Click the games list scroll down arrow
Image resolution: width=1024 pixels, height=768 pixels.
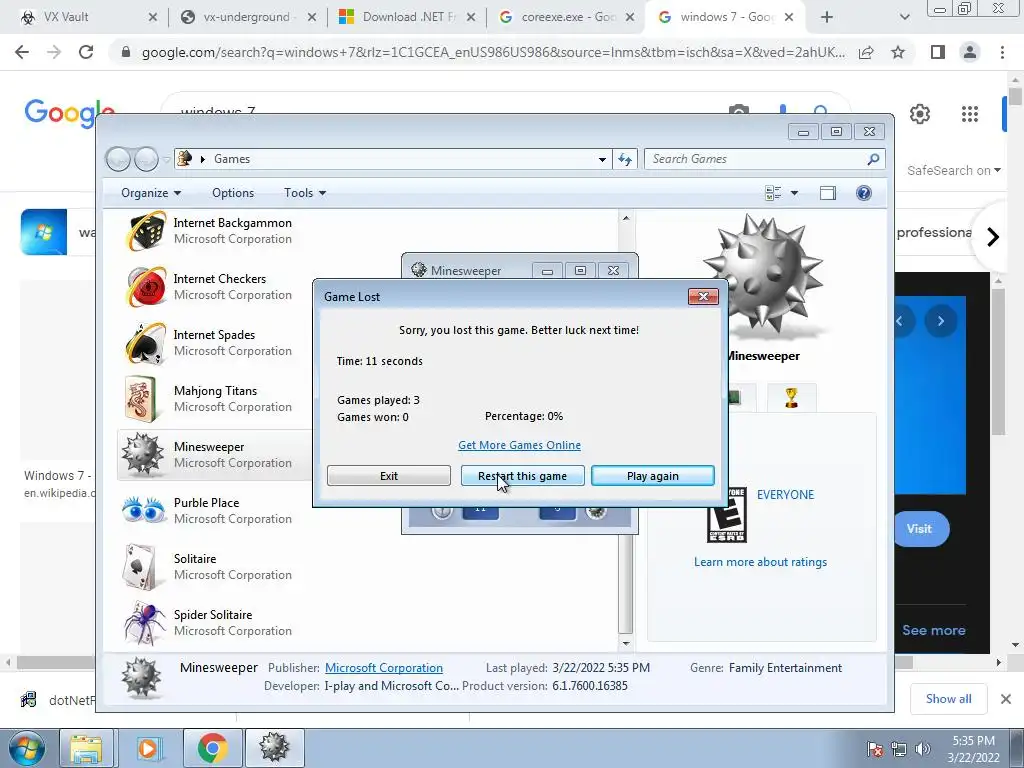click(626, 643)
